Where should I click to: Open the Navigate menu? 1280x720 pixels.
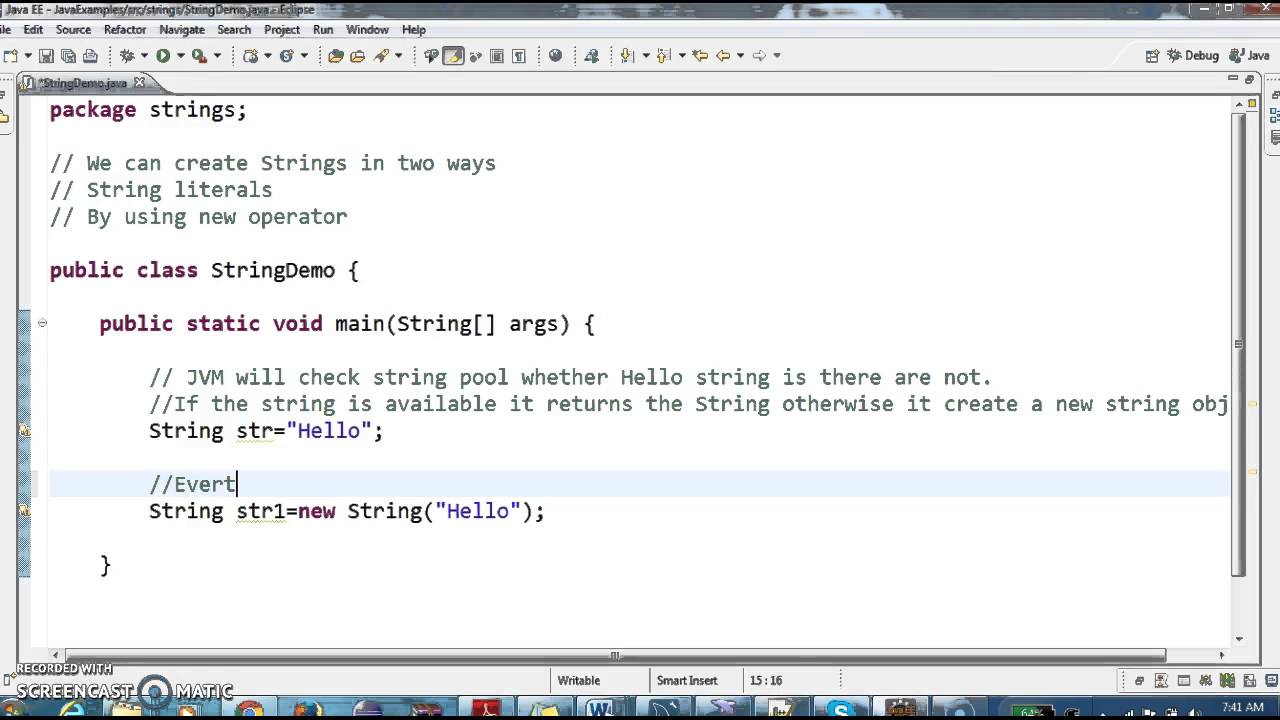[181, 30]
